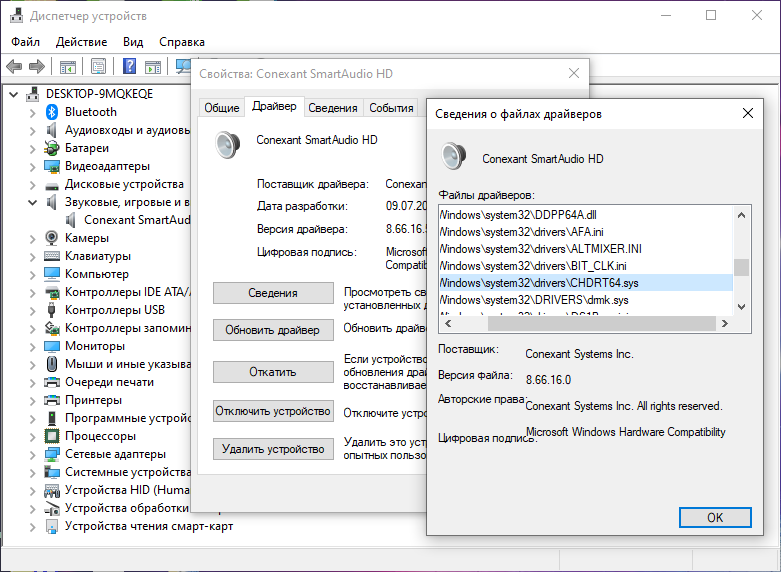Collapse the DESKTOP-9MQKEQE root node
The width and height of the screenshot is (781, 572).
pos(13,94)
